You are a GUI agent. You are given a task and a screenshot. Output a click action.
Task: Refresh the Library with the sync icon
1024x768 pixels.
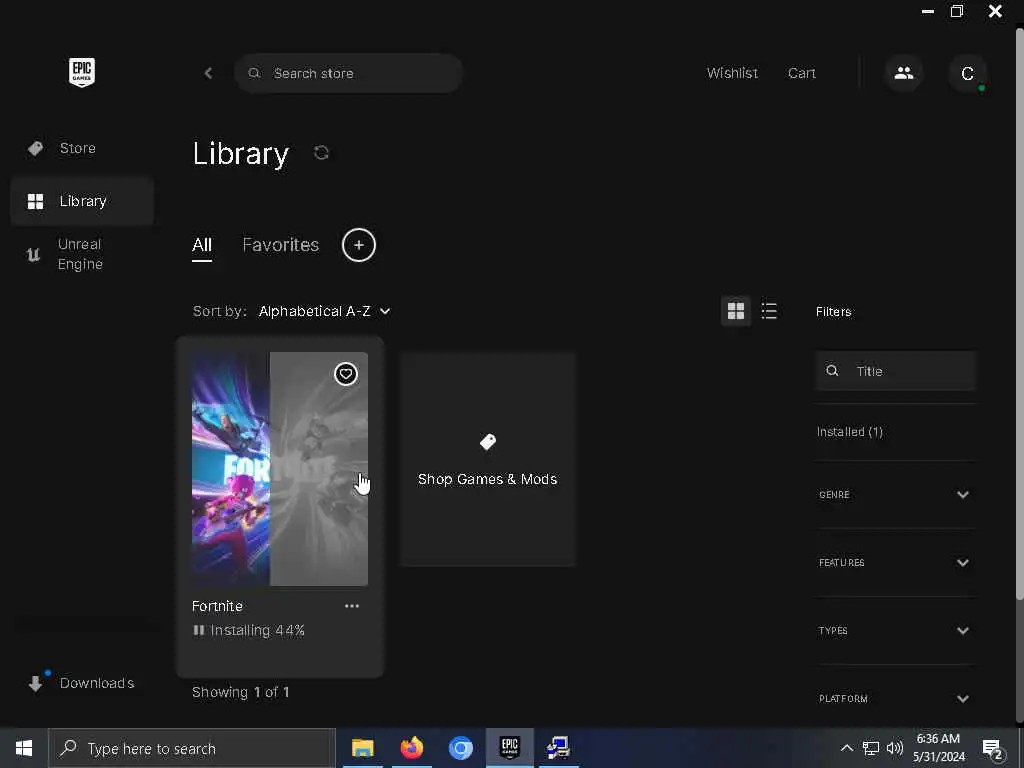(x=321, y=153)
